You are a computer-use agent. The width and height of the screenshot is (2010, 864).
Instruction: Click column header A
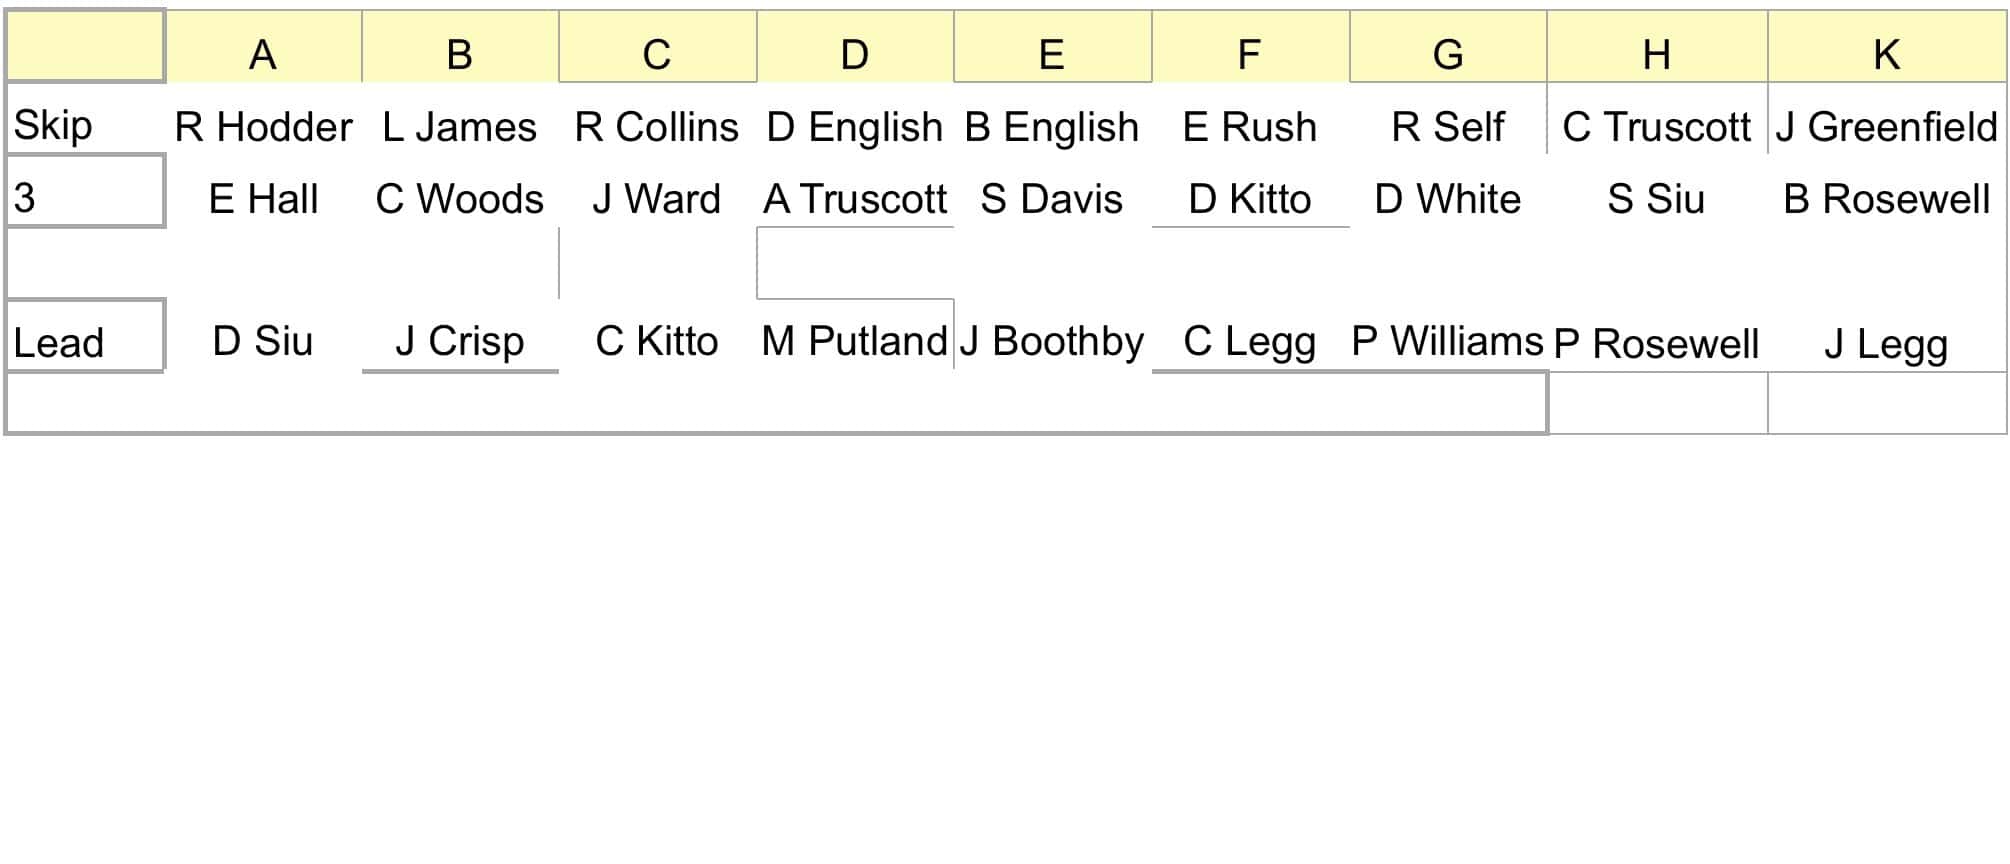pyautogui.click(x=263, y=54)
